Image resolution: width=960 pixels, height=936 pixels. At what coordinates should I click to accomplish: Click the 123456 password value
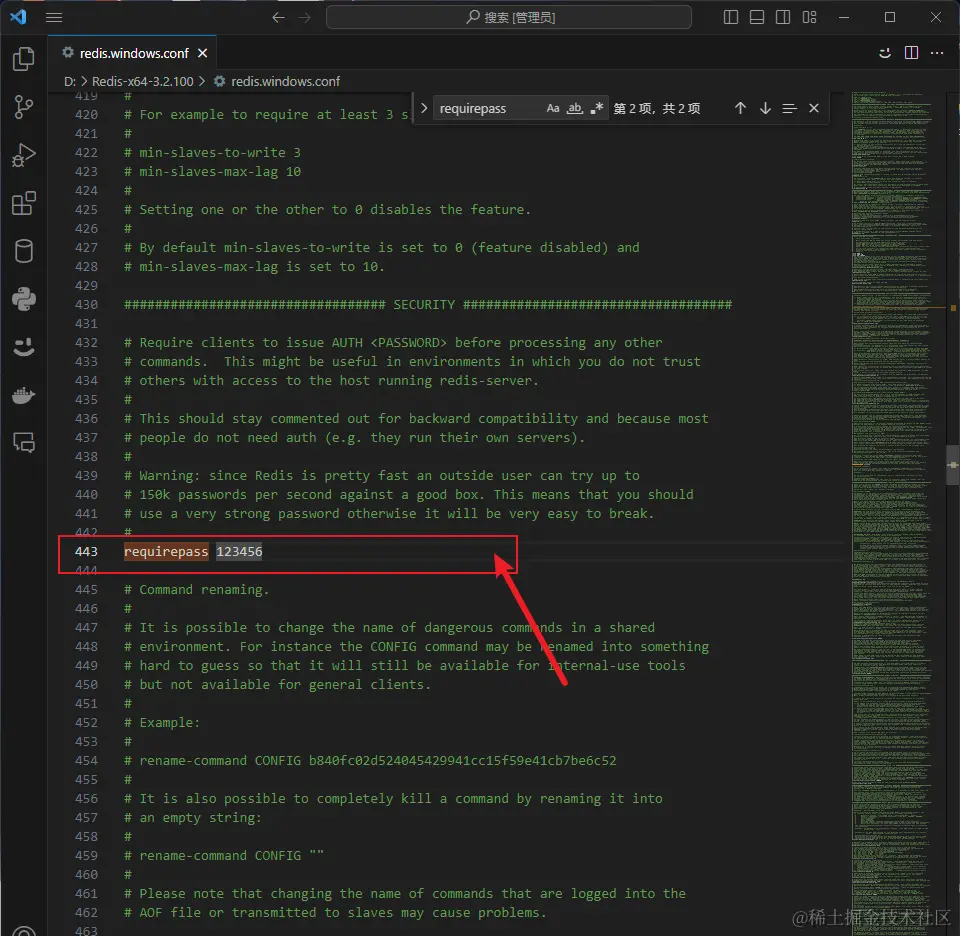point(239,552)
